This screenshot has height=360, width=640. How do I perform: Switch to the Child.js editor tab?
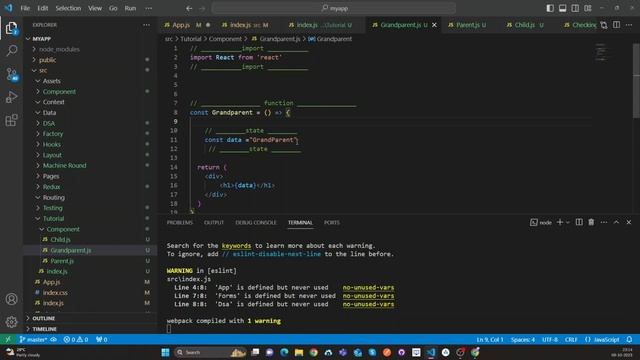pos(524,25)
